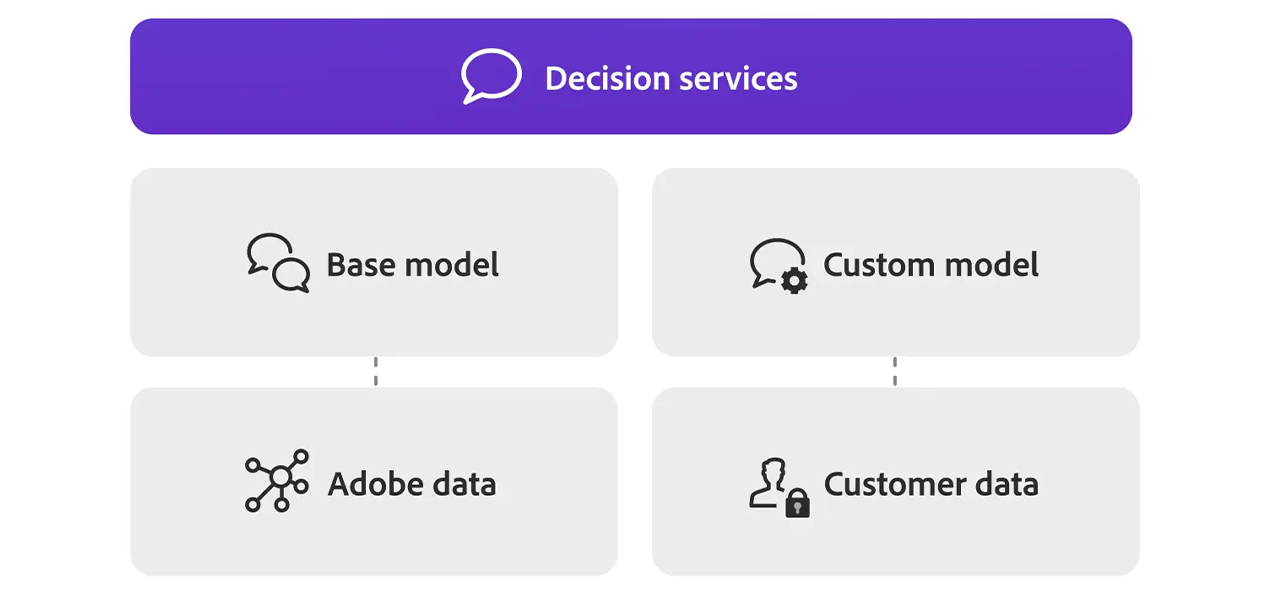Click dashed connector between Custom model and Customer data

pyautogui.click(x=895, y=372)
